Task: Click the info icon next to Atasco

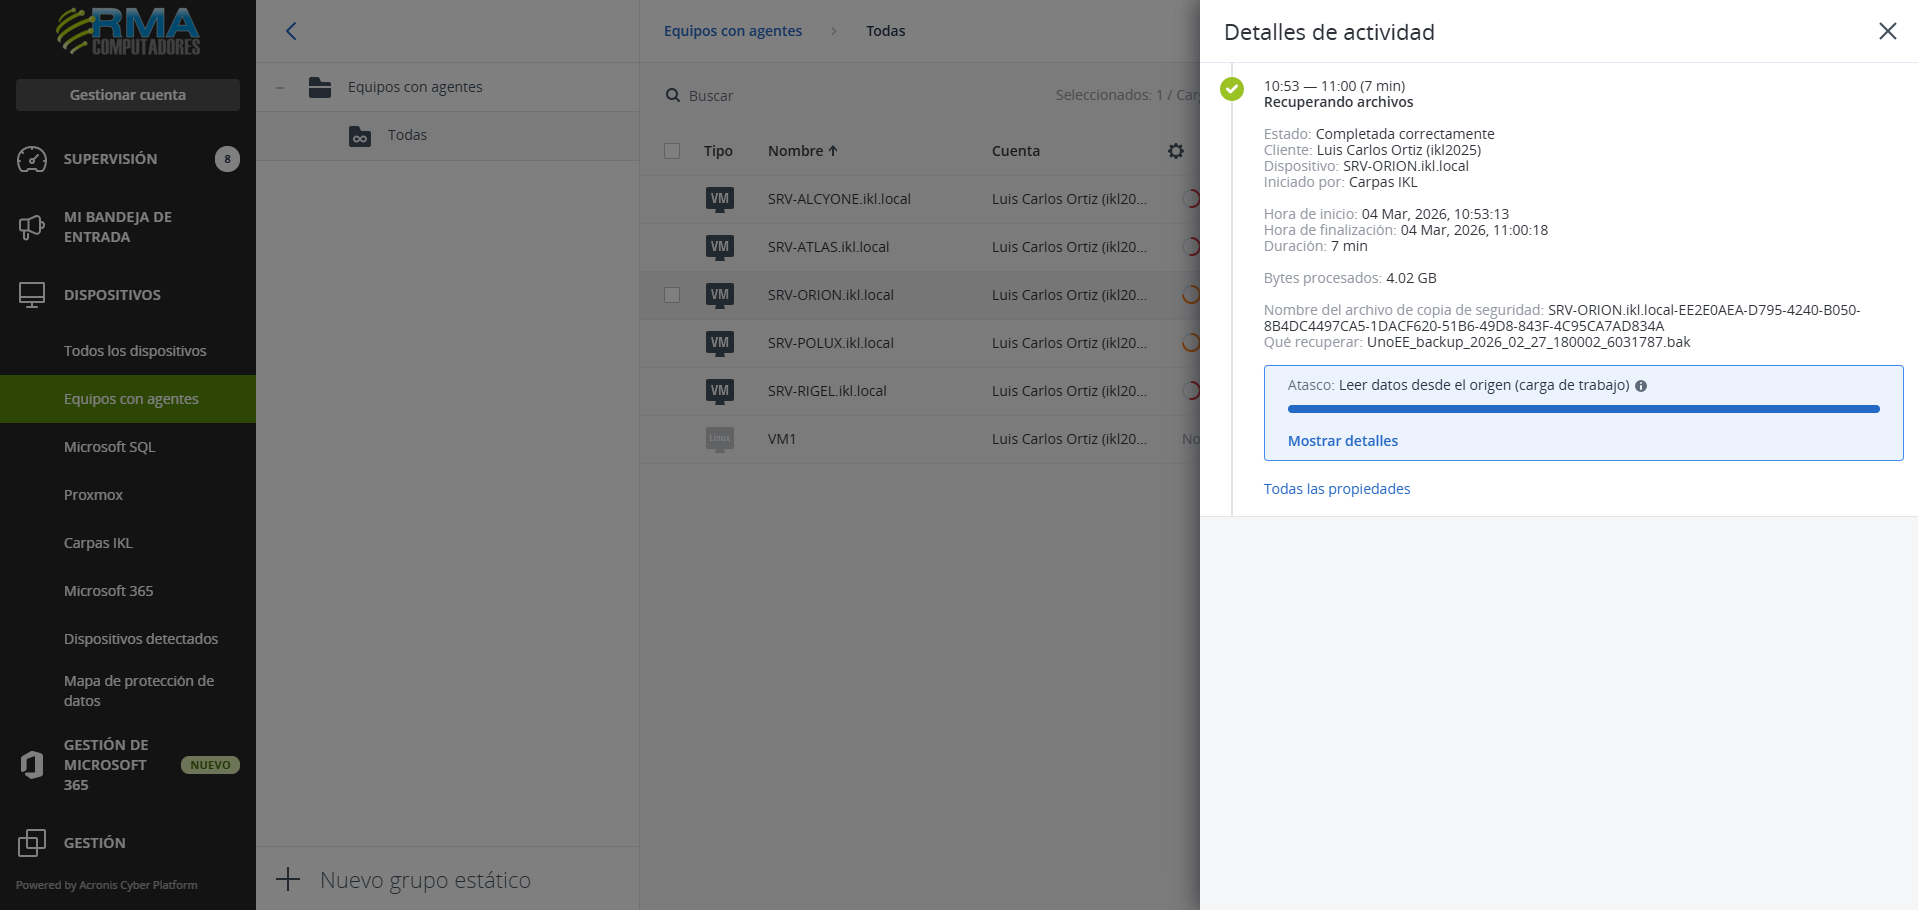Action: (1641, 386)
